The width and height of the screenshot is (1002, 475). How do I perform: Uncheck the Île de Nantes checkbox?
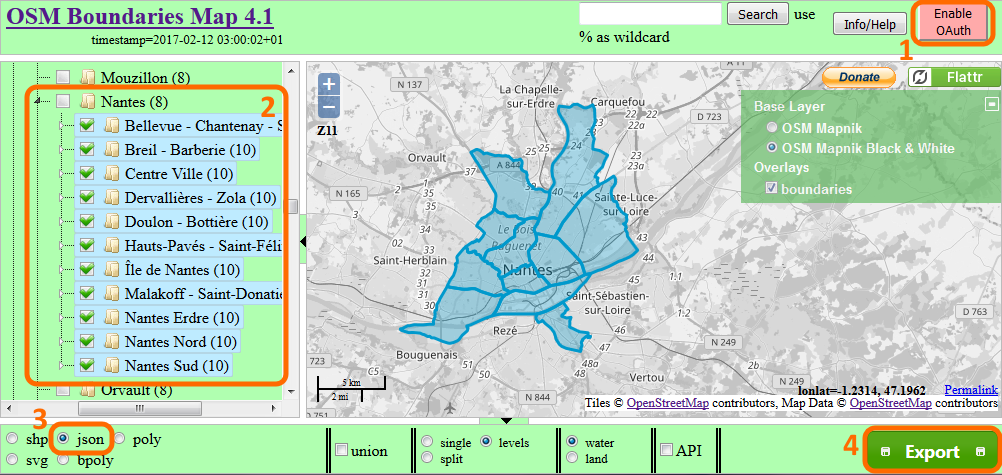click(x=86, y=269)
